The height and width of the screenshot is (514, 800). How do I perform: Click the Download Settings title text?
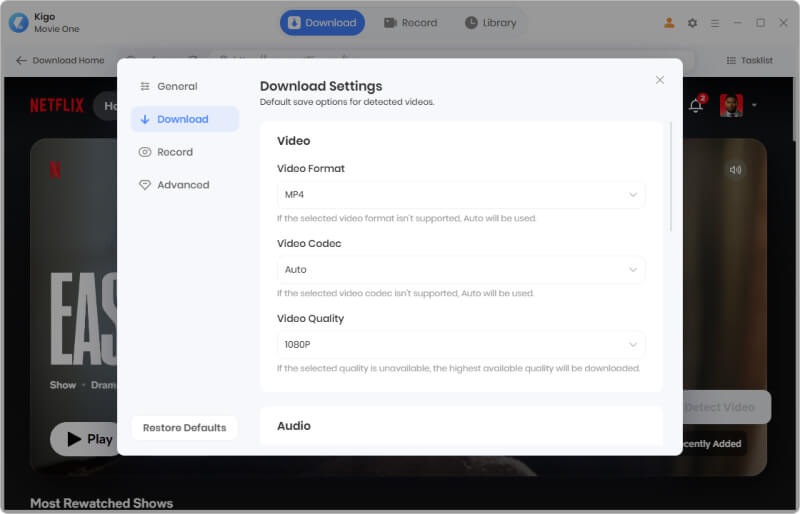[x=321, y=86]
